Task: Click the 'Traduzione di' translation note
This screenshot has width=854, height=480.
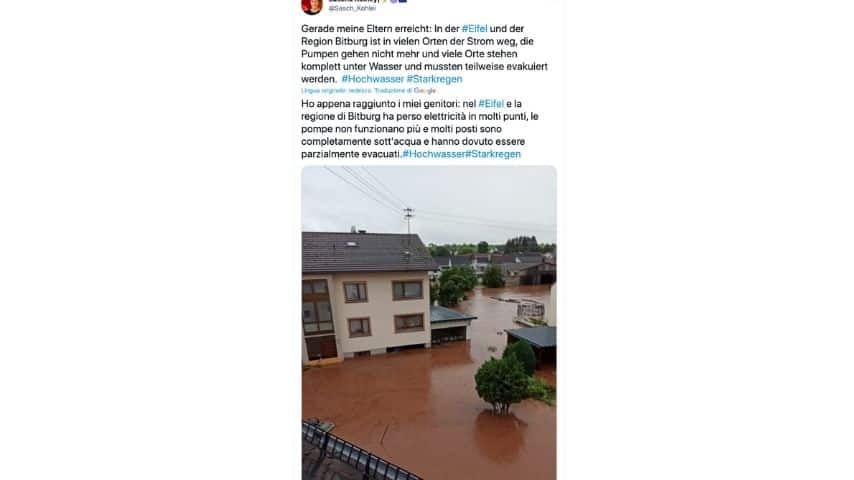Action: [x=393, y=91]
